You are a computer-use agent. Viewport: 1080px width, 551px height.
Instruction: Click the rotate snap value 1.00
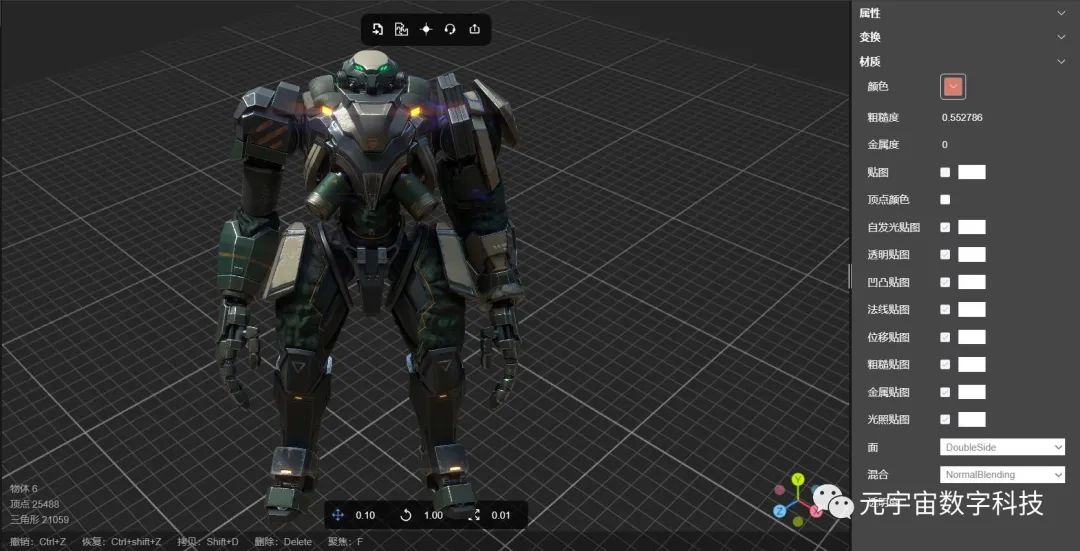[x=433, y=515]
